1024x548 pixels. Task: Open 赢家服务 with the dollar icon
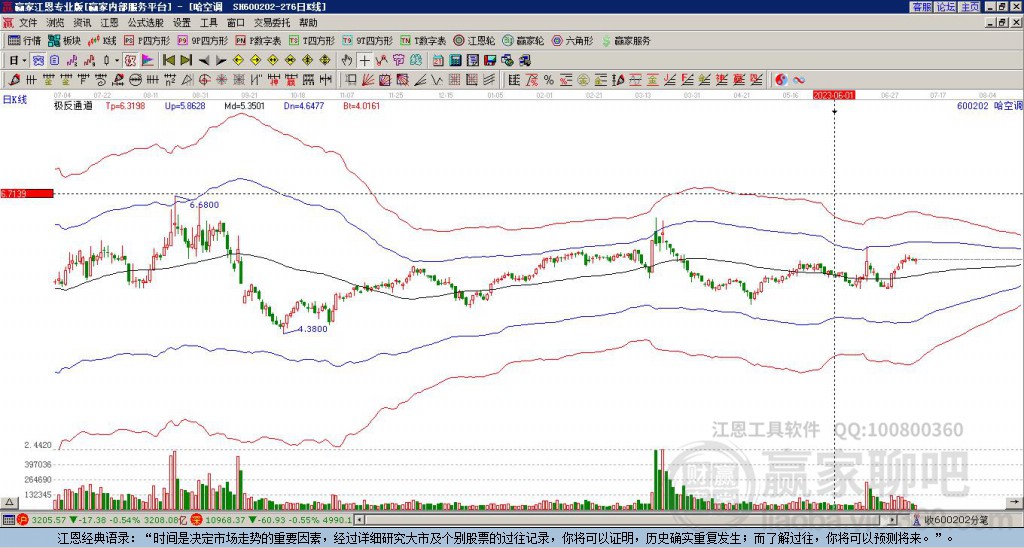626,40
